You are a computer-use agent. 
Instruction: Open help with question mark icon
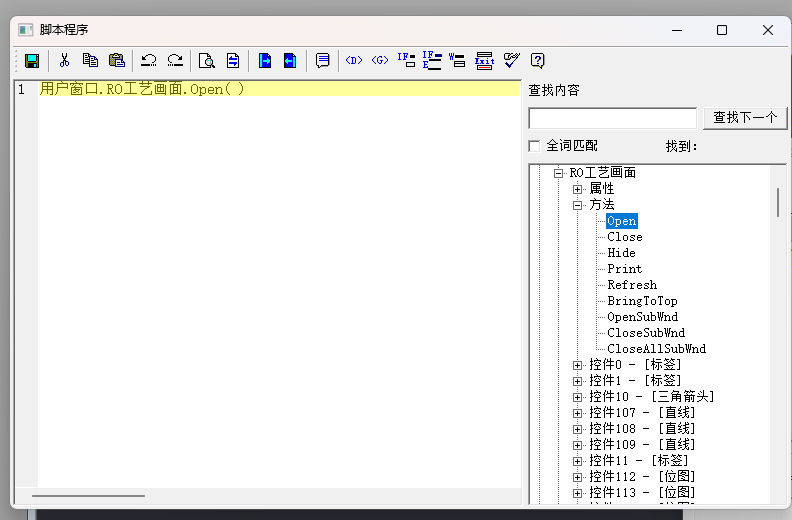coord(537,60)
